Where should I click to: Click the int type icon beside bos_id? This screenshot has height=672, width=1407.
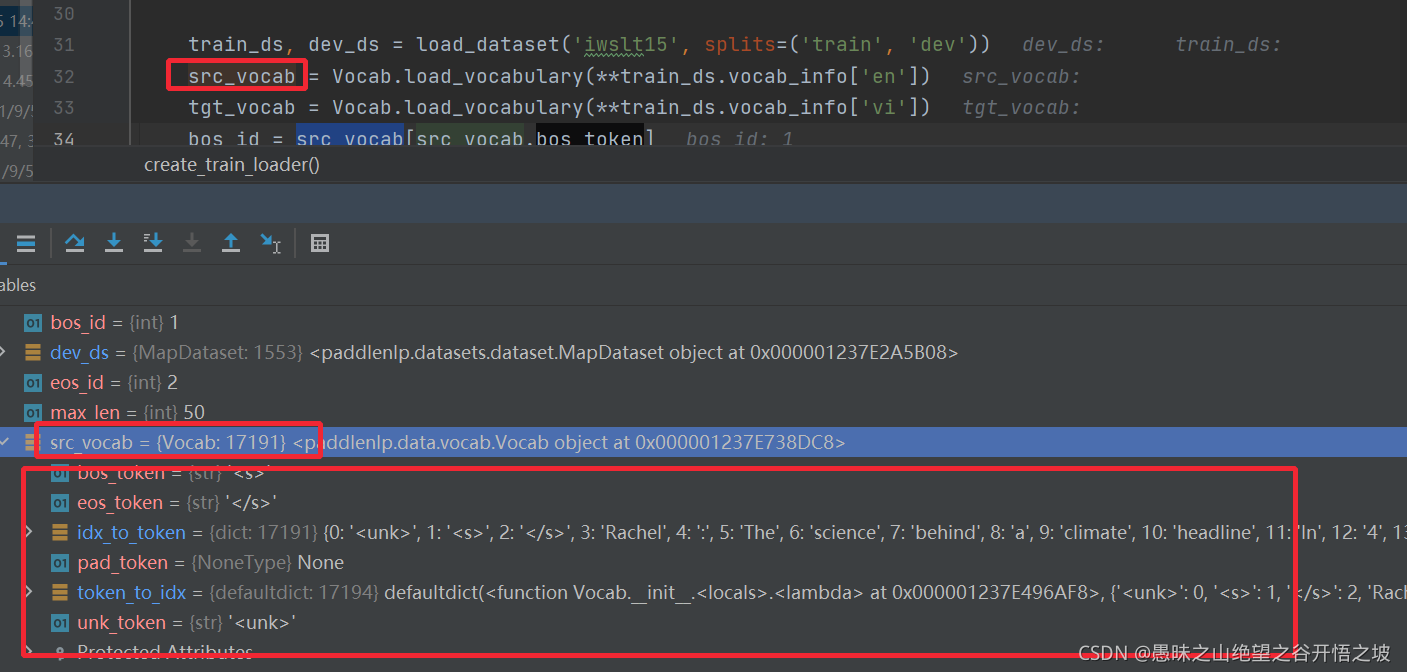(x=33, y=322)
